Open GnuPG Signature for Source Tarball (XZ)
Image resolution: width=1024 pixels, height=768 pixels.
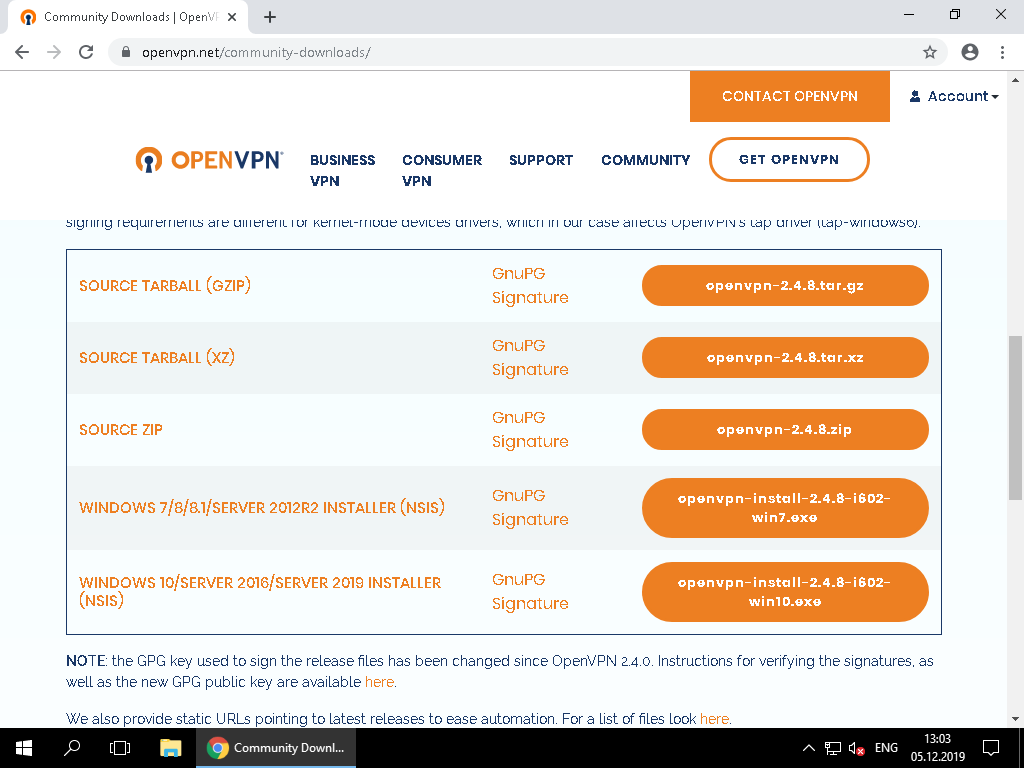pos(530,357)
